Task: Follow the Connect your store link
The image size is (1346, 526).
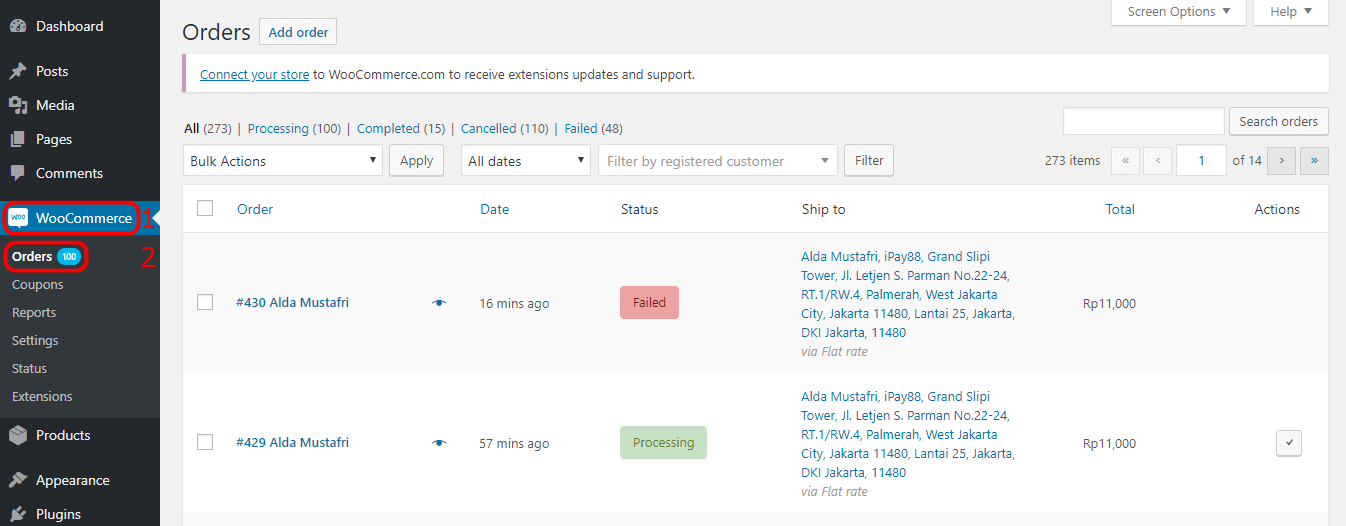Action: coord(254,74)
